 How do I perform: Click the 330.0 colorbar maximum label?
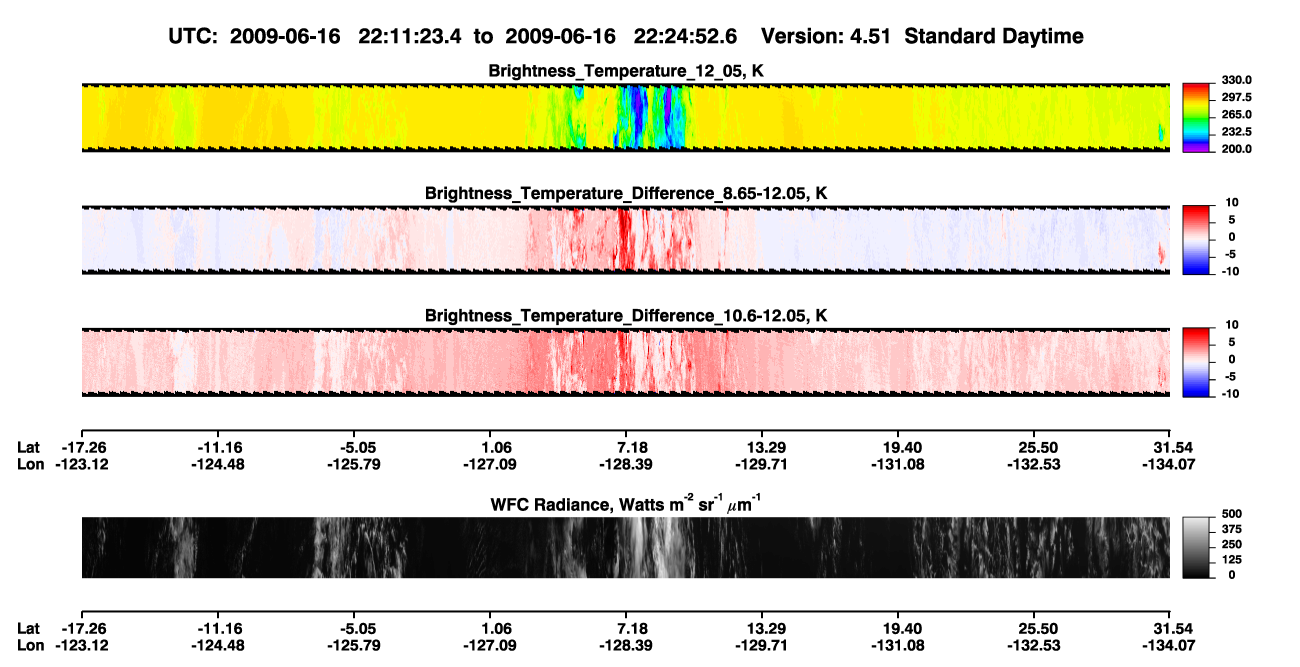point(1236,80)
